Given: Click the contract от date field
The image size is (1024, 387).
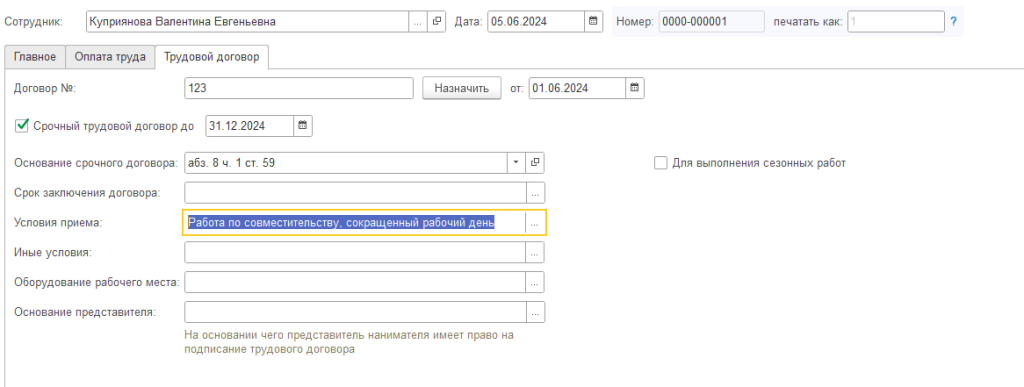Looking at the screenshot, I should (577, 88).
